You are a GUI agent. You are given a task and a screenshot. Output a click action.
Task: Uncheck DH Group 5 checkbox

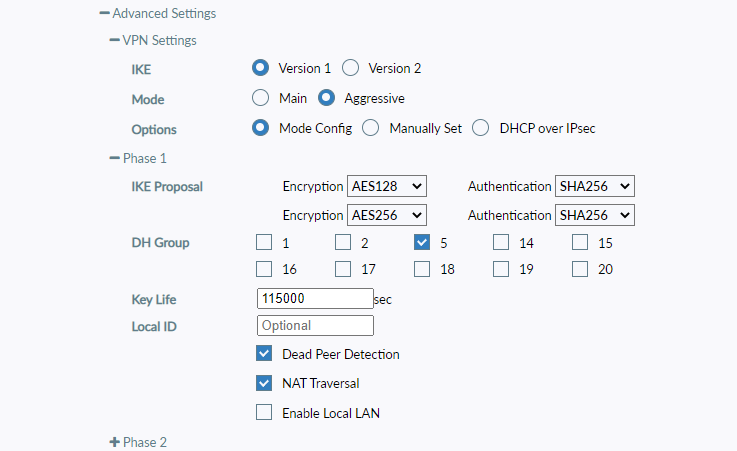click(x=422, y=242)
